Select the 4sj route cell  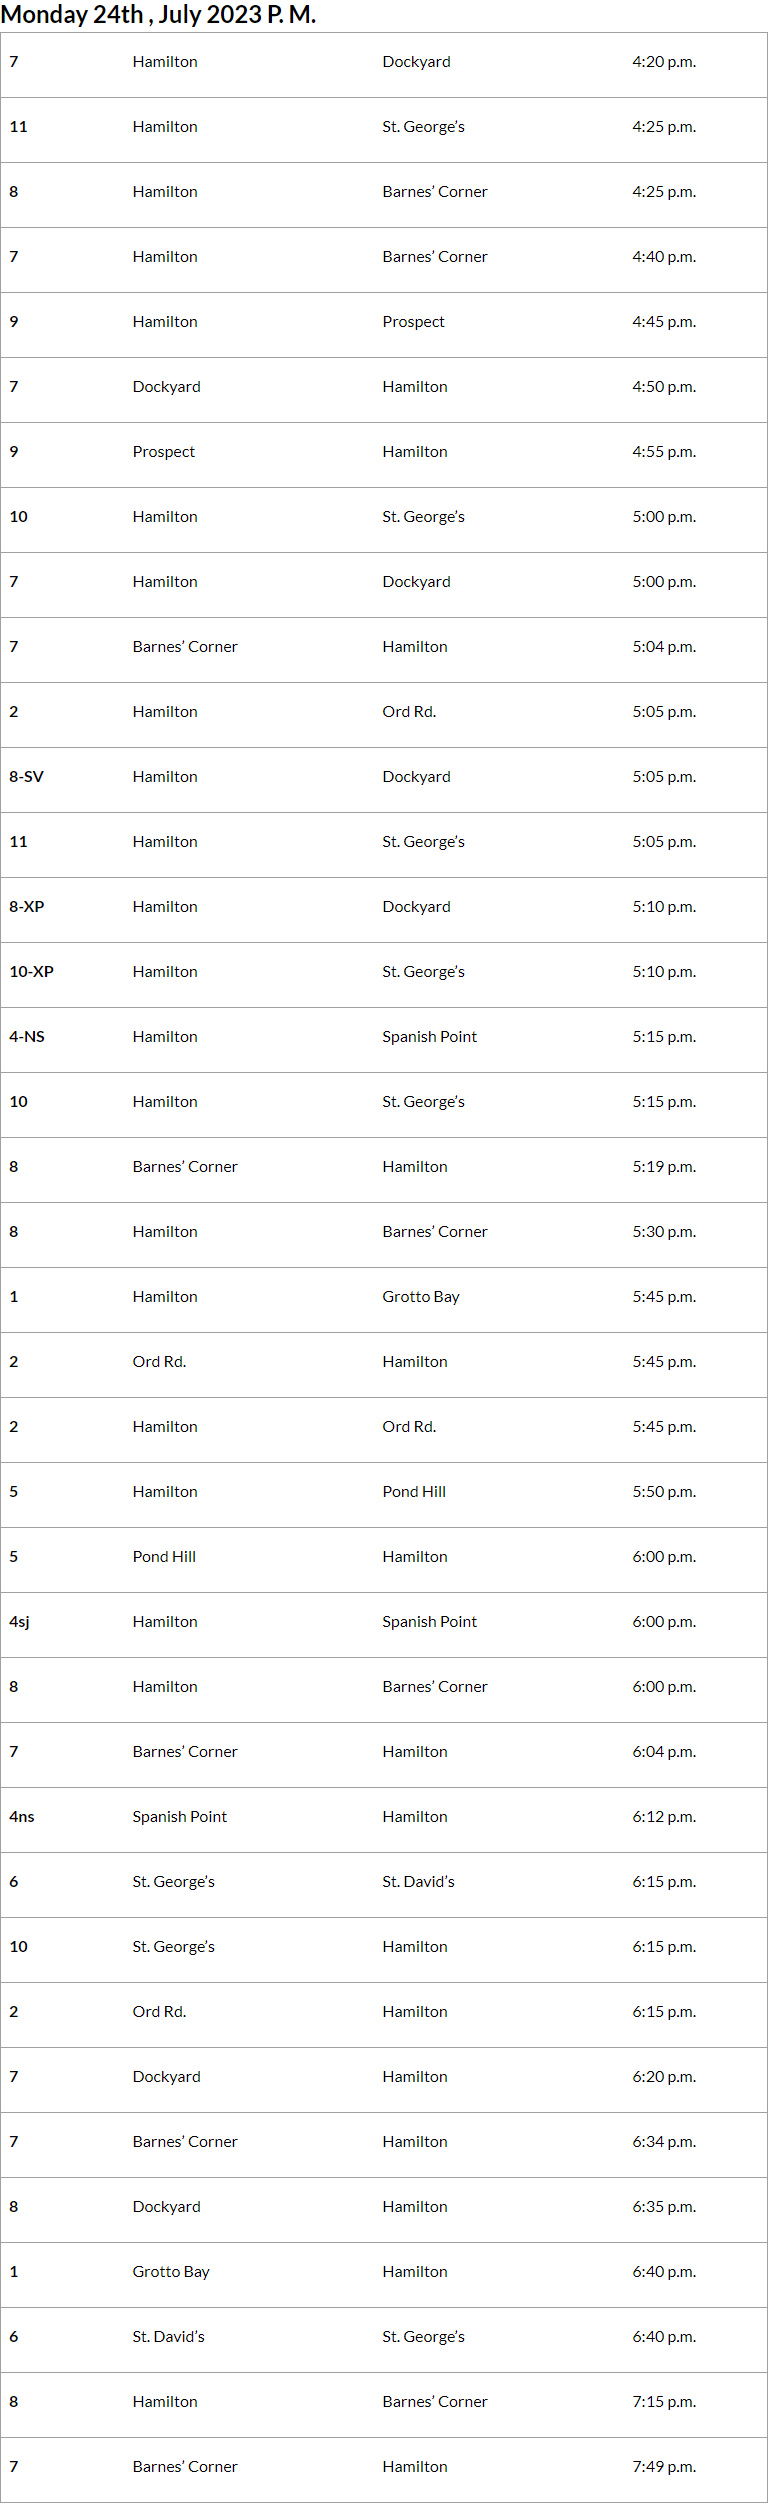tap(20, 1622)
